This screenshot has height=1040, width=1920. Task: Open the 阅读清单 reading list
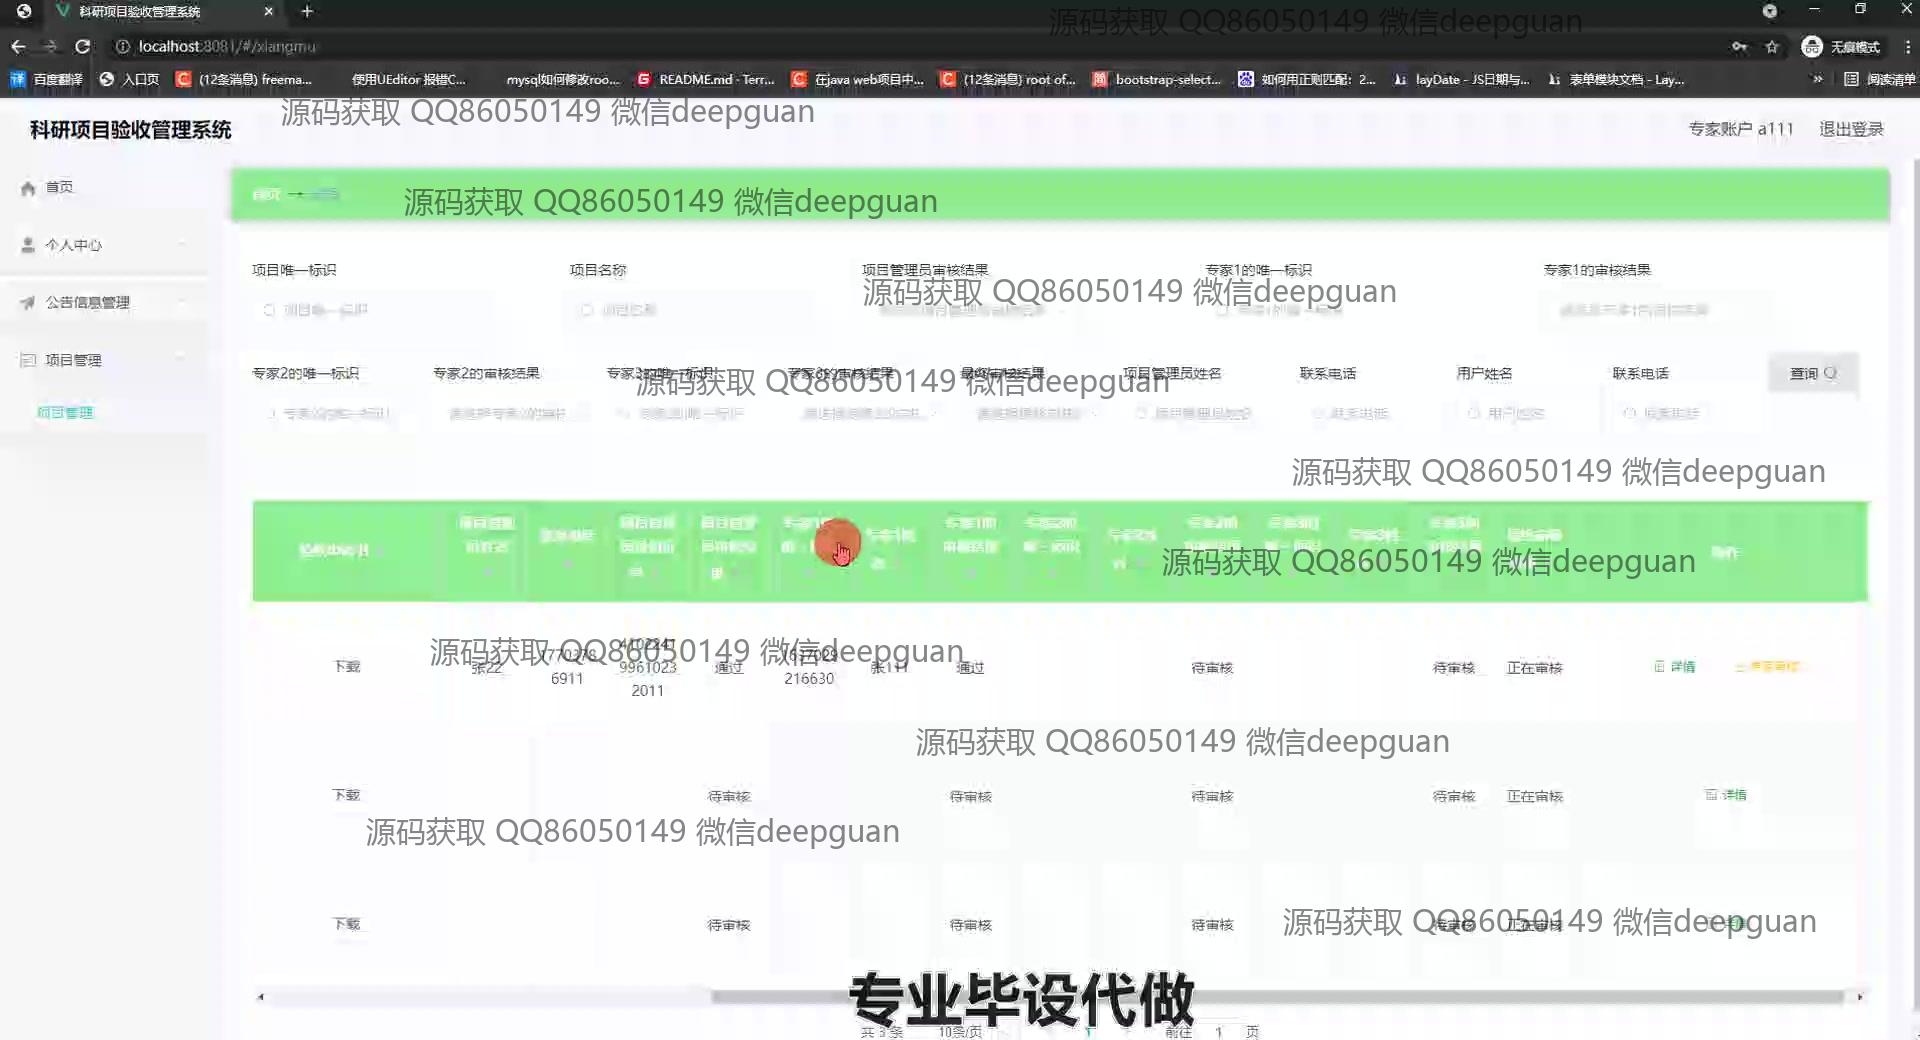[1879, 79]
